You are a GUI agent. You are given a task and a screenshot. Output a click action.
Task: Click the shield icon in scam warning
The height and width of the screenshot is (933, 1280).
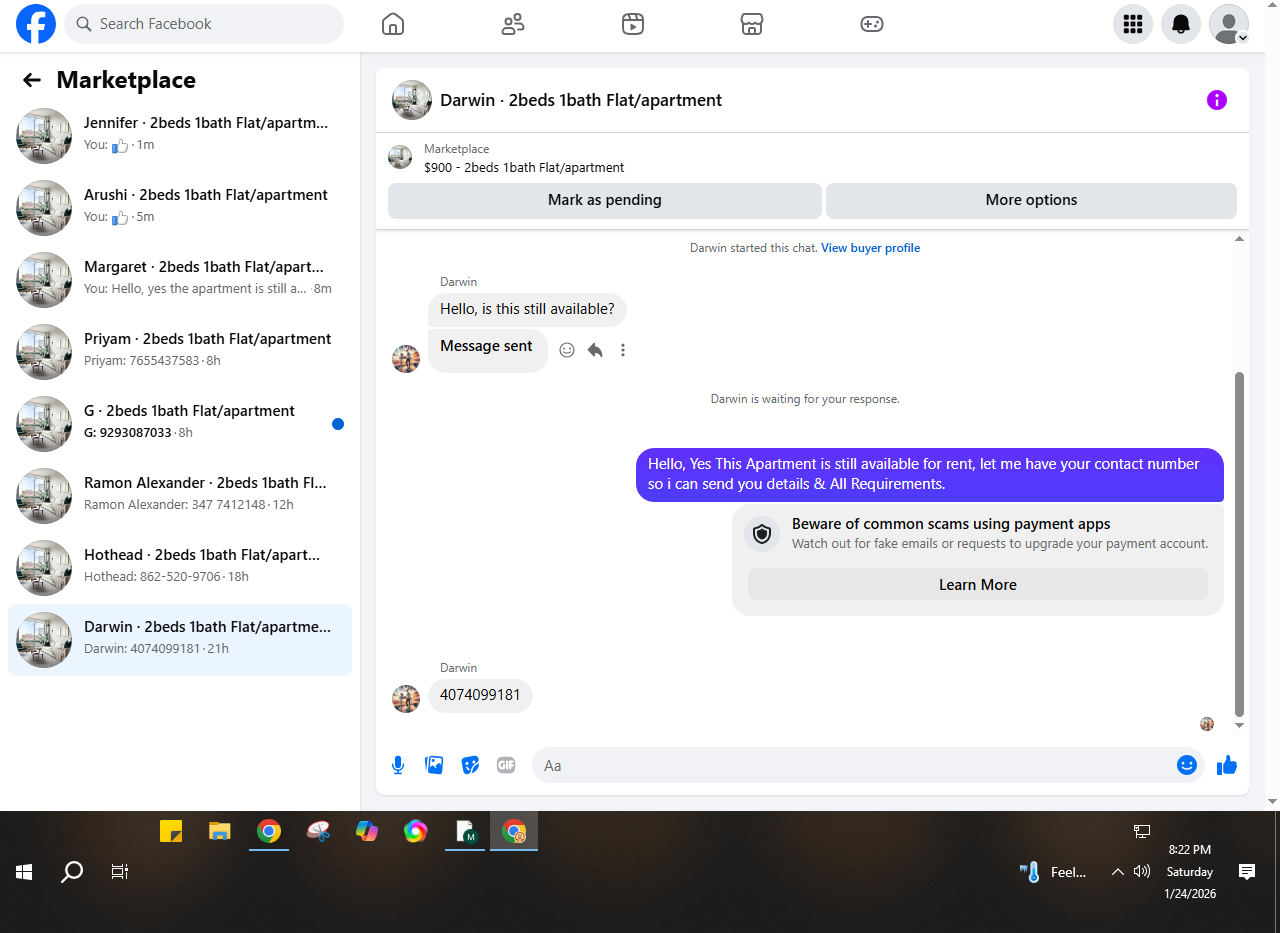point(762,534)
